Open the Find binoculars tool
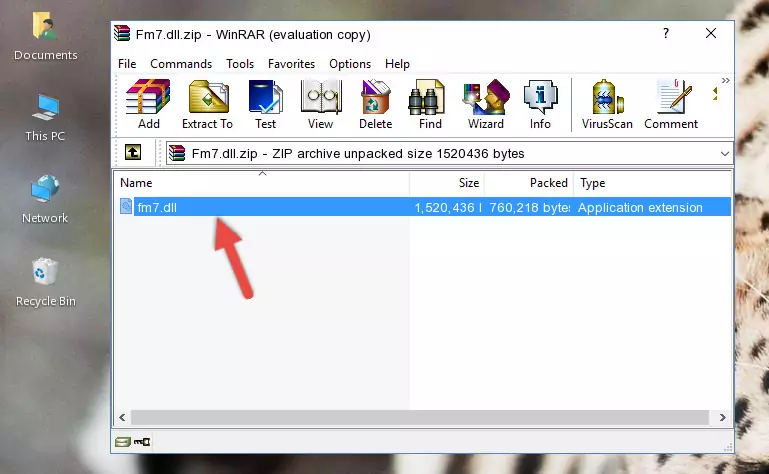 [430, 104]
